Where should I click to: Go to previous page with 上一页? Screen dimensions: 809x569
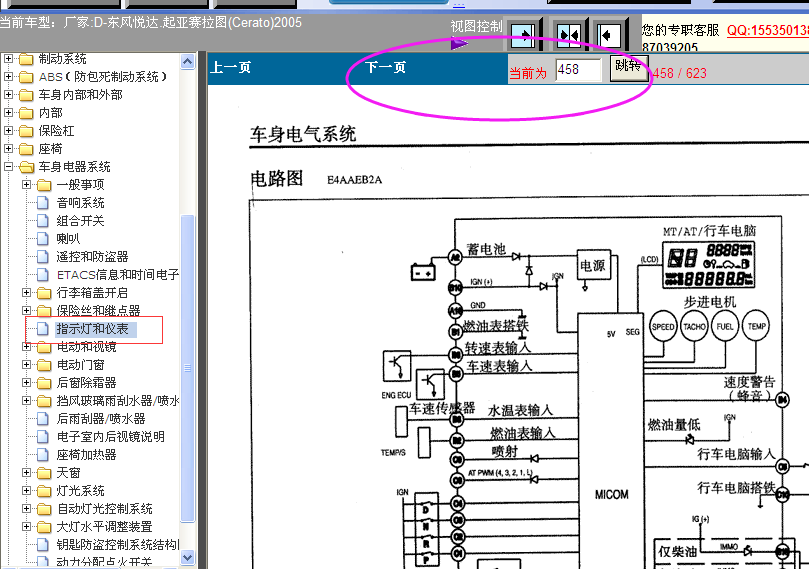tap(230, 68)
